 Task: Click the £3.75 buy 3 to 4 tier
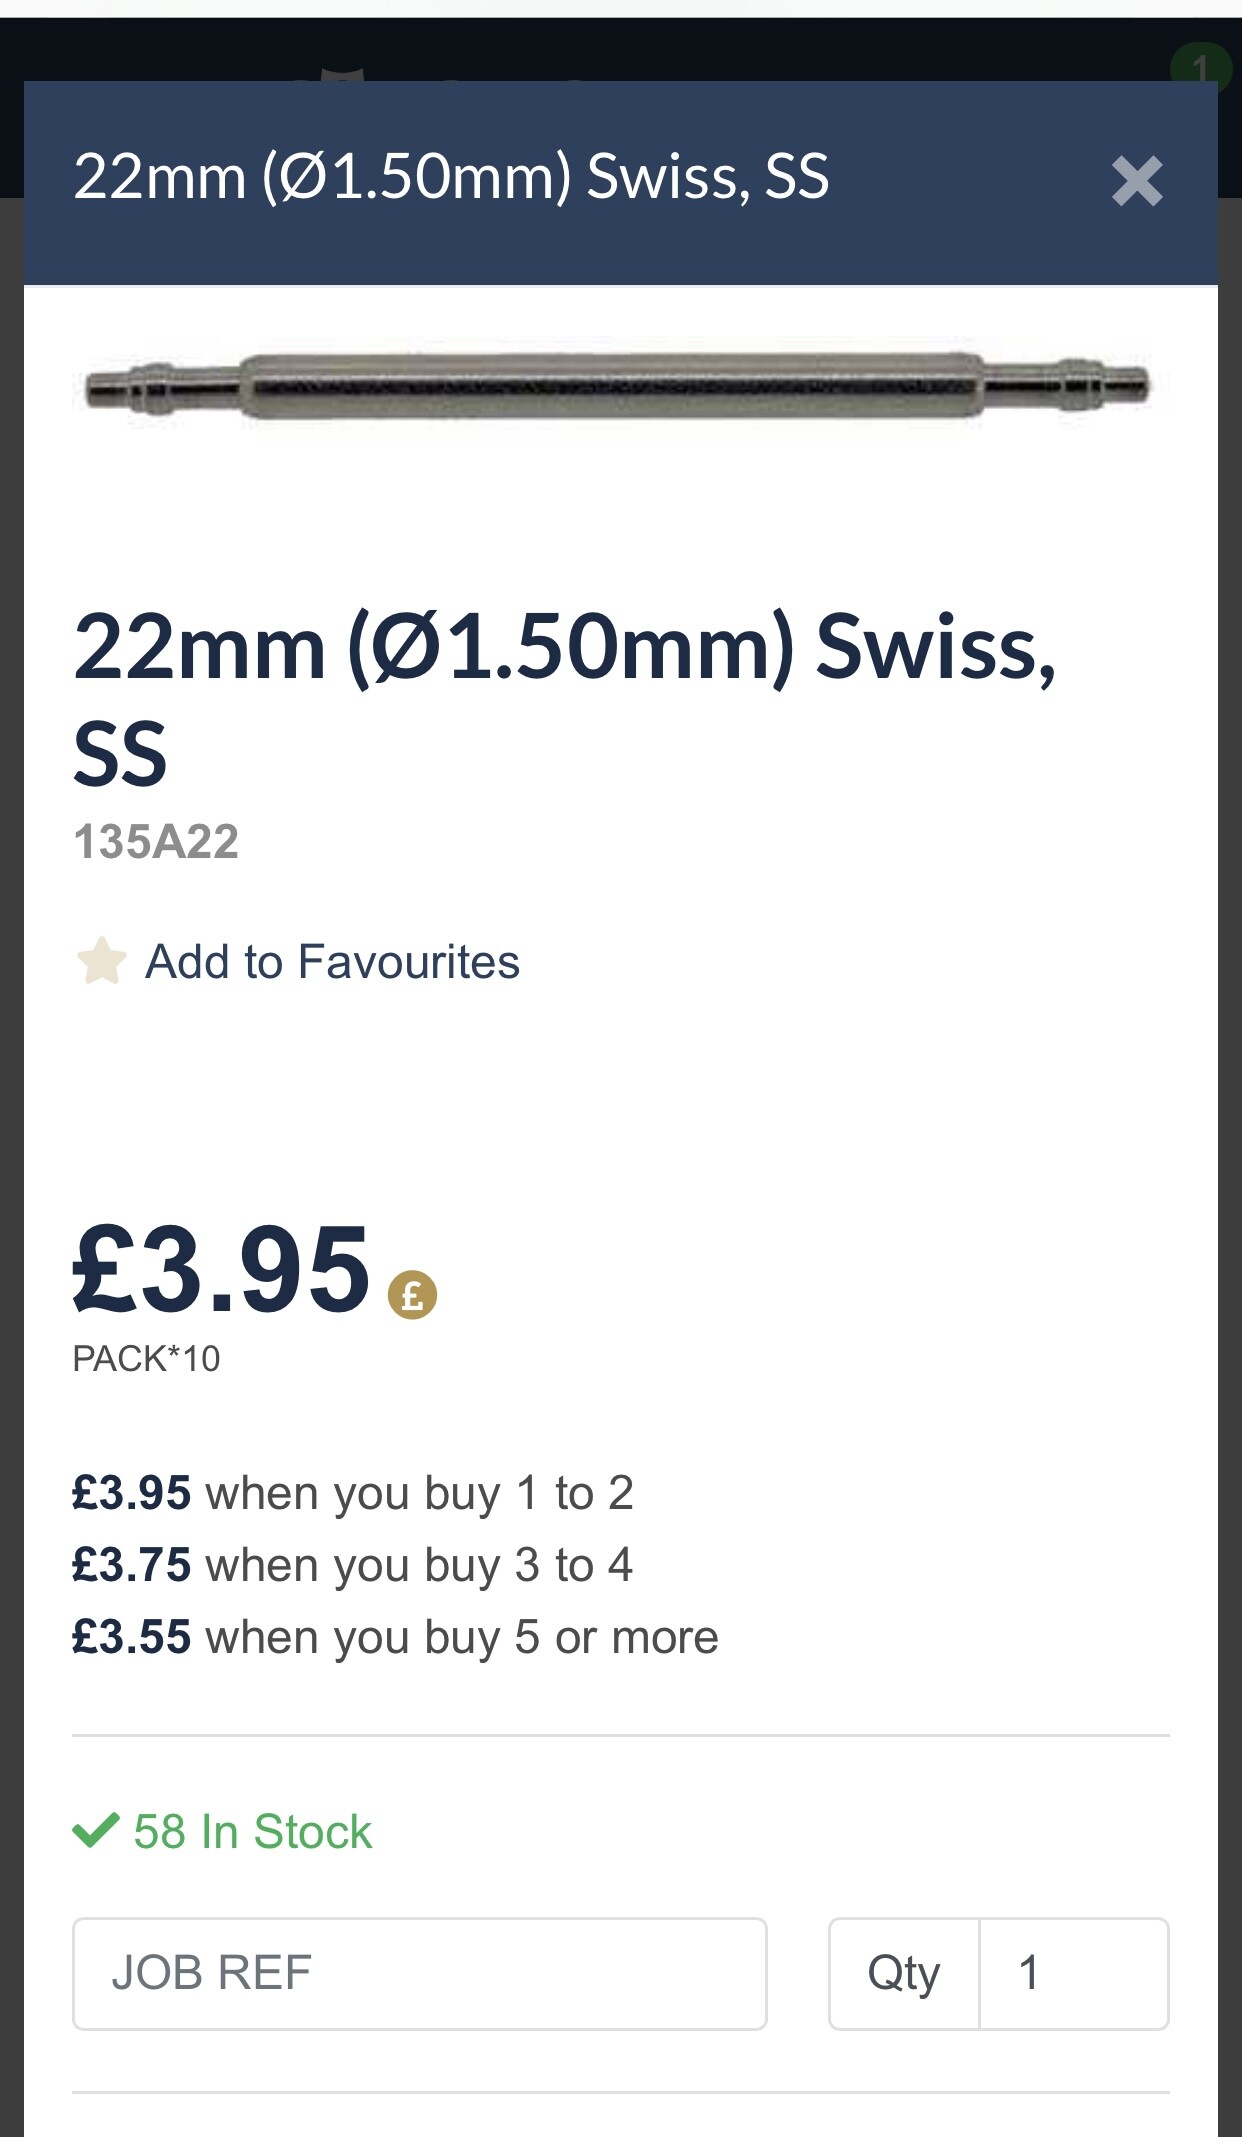pyautogui.click(x=352, y=1565)
